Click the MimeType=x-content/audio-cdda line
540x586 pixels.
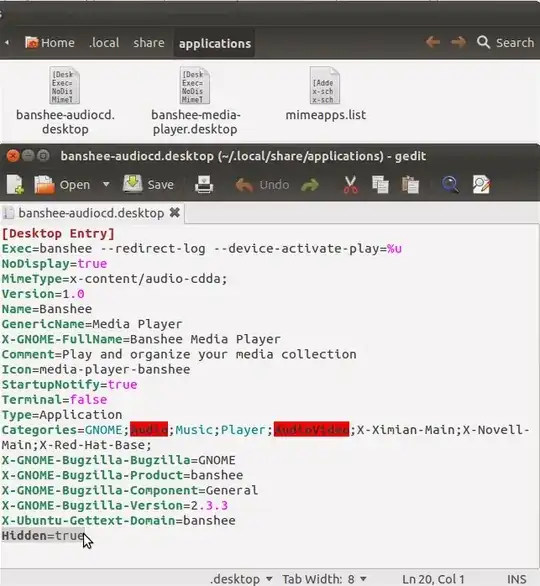(114, 279)
